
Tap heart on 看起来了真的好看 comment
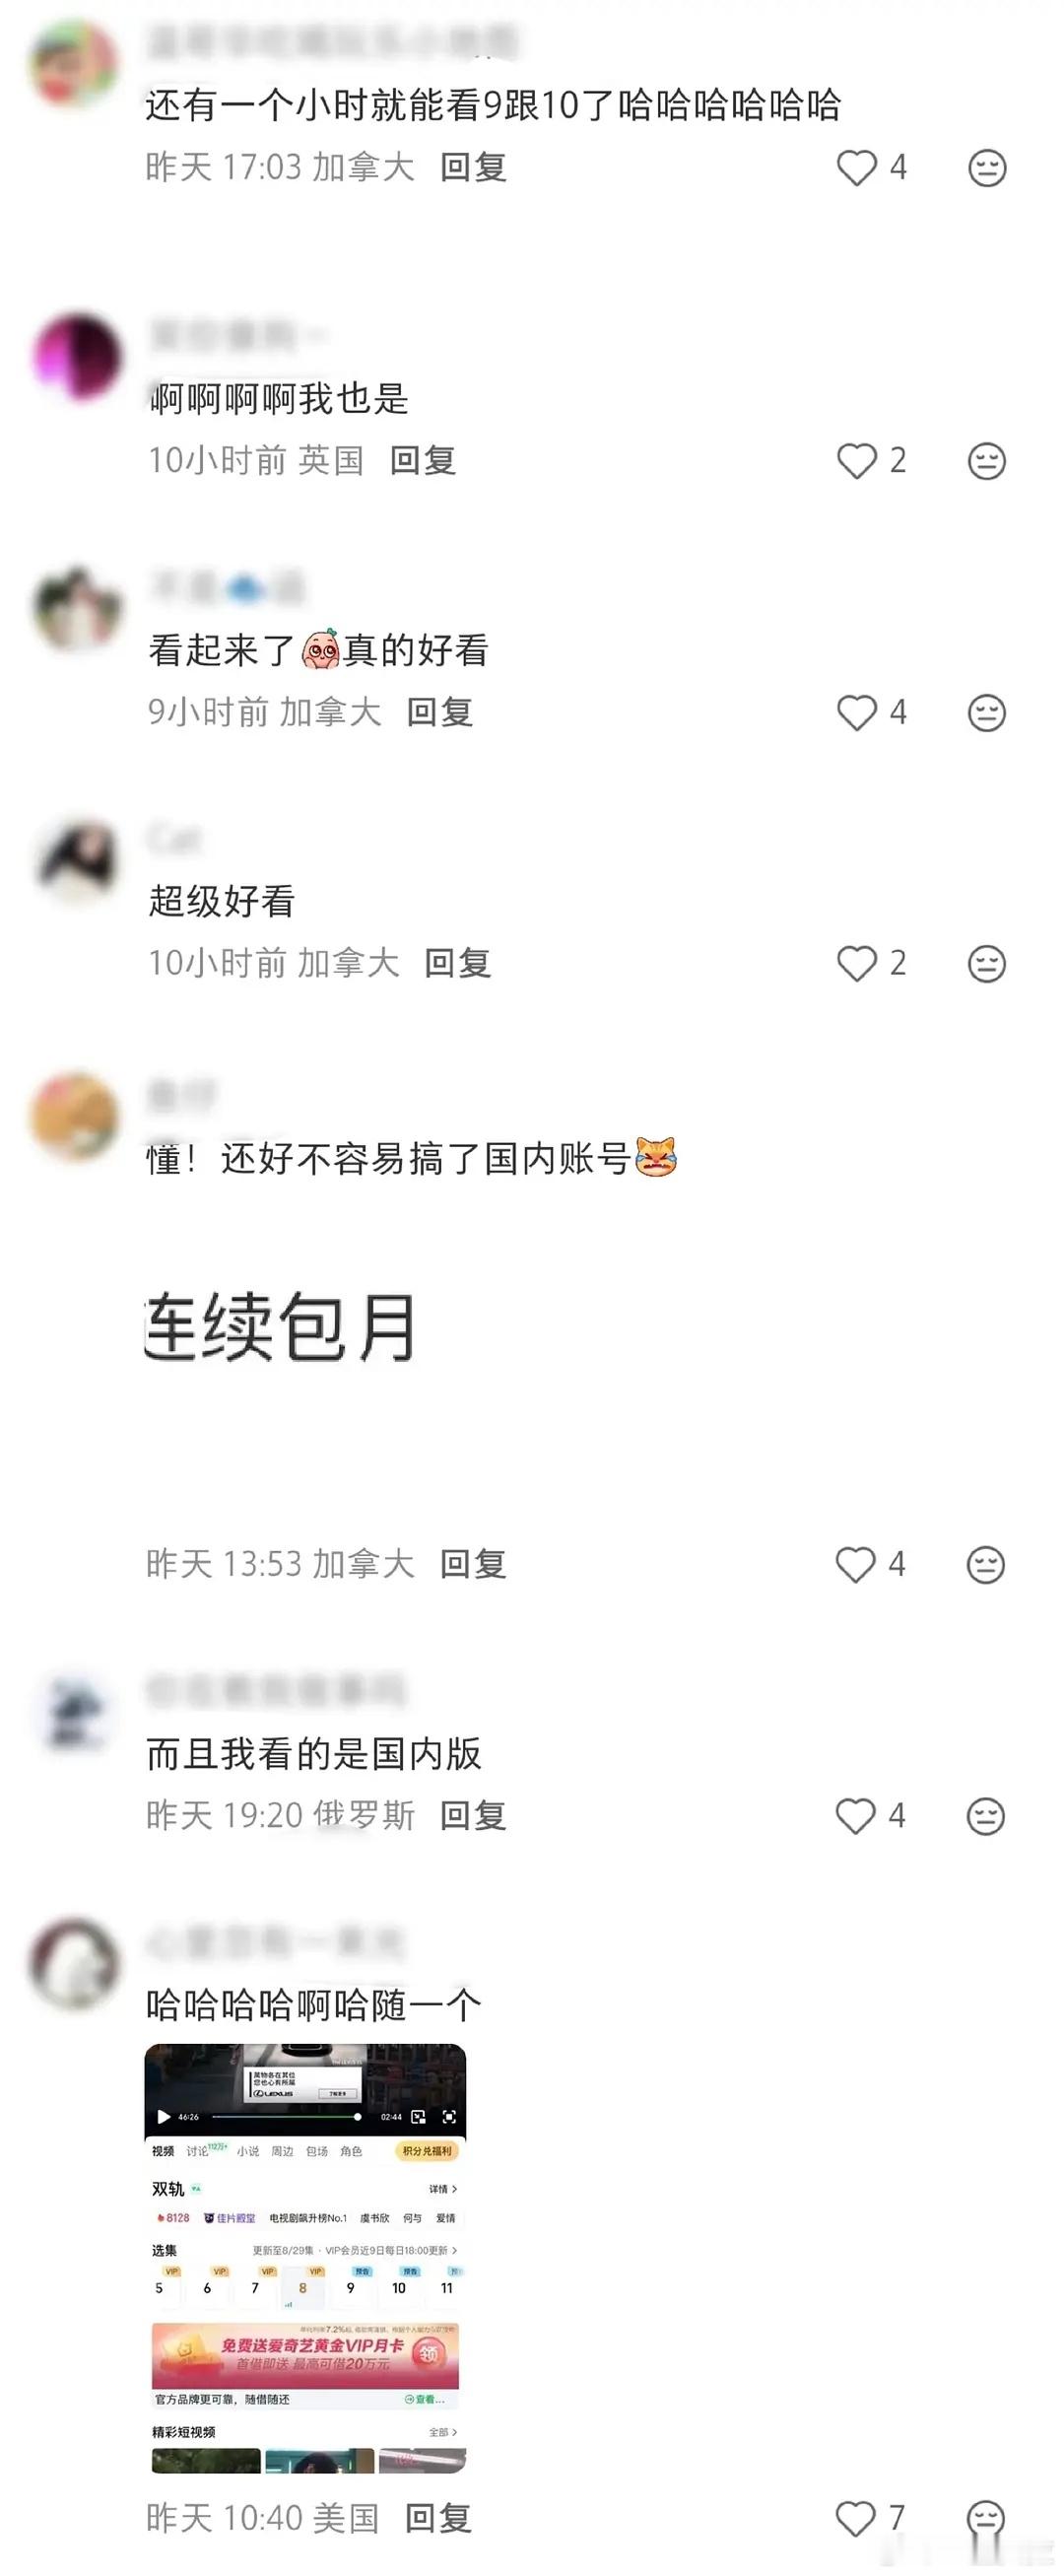[857, 712]
